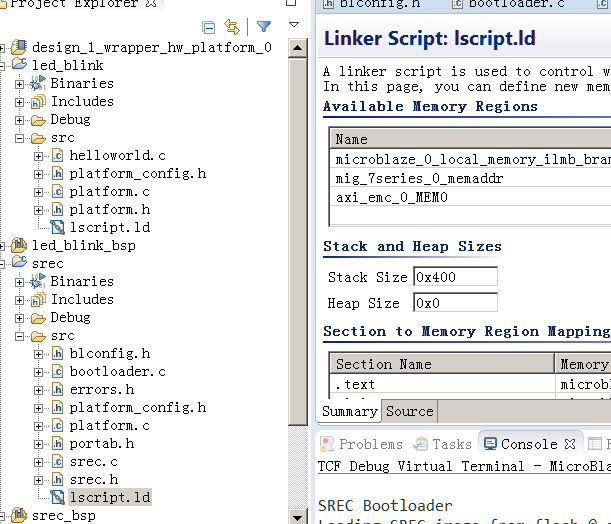611x524 pixels.
Task: Expand srec.h node
Action: (38, 480)
